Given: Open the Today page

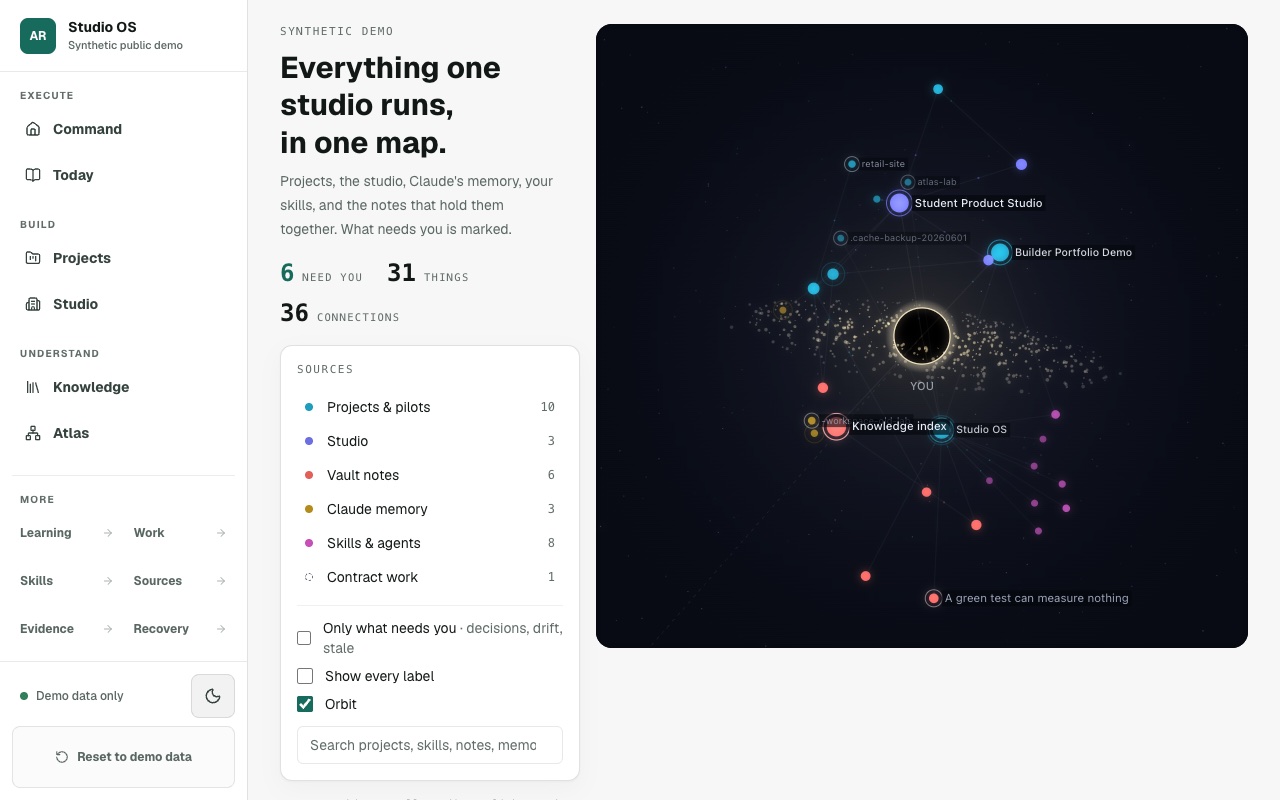Looking at the screenshot, I should pyautogui.click(x=123, y=175).
